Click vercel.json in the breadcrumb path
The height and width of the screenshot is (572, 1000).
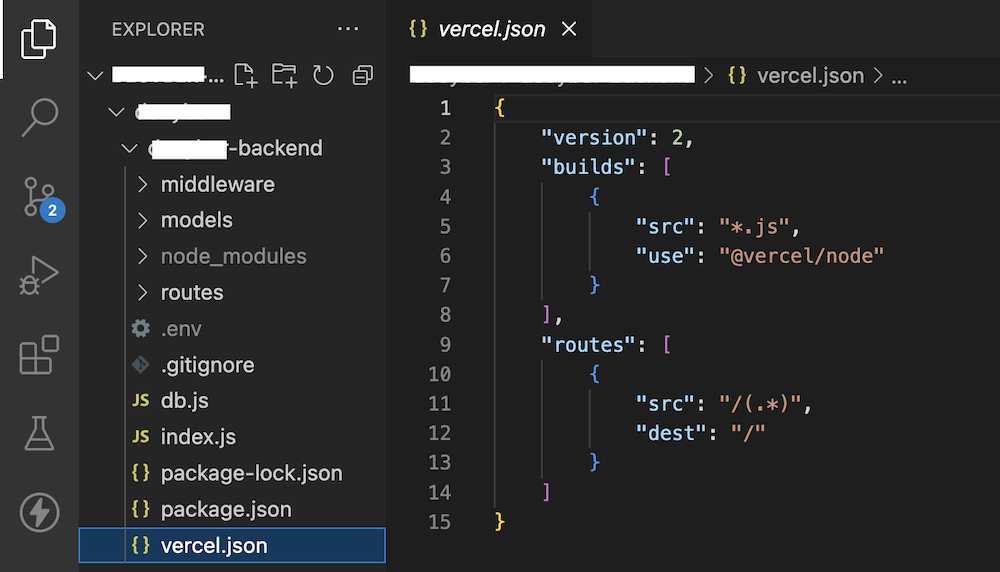click(810, 75)
